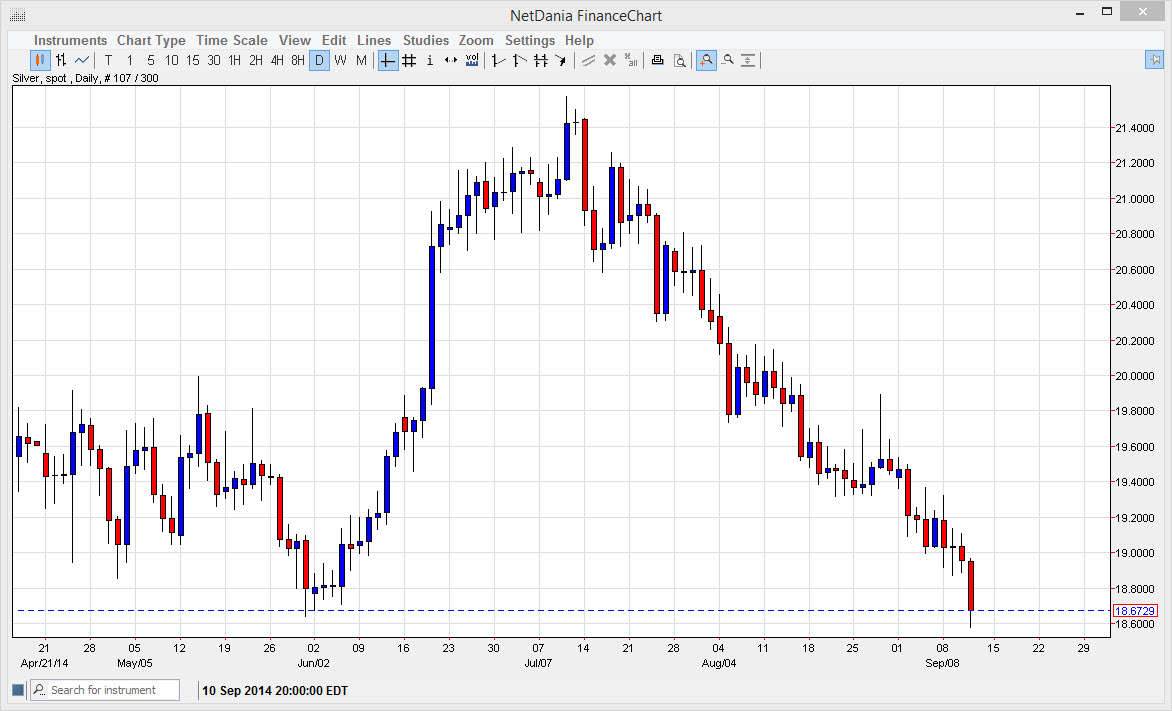Open the Studies menu
The image size is (1172, 711).
pos(425,40)
